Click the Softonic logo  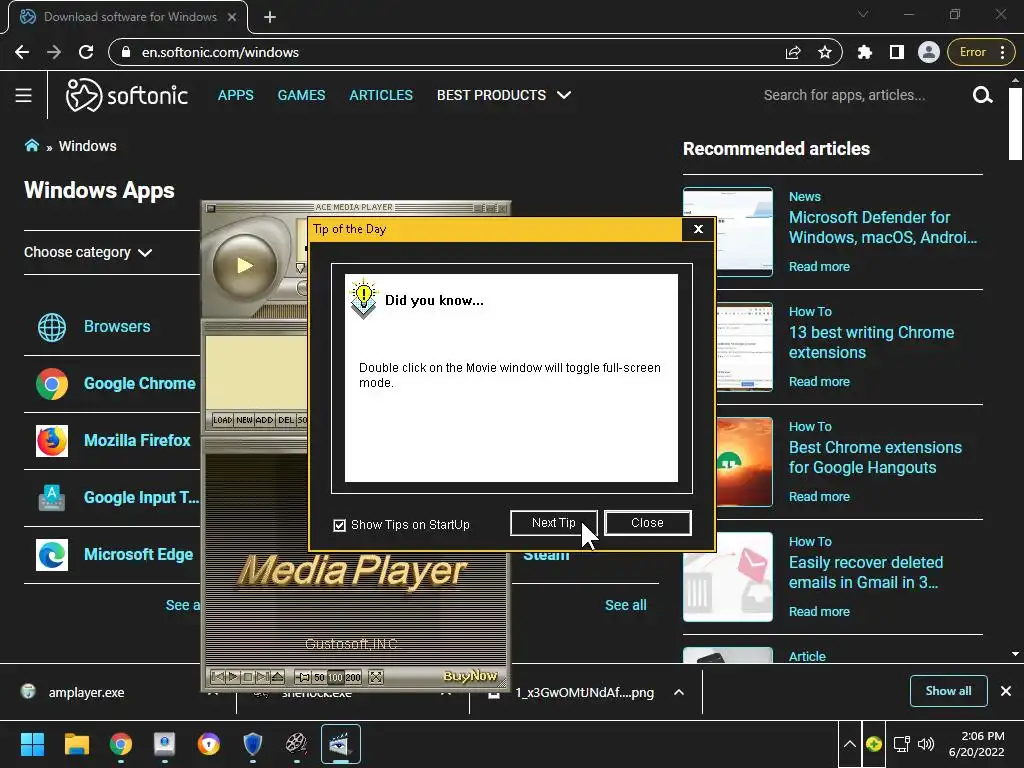coord(127,95)
